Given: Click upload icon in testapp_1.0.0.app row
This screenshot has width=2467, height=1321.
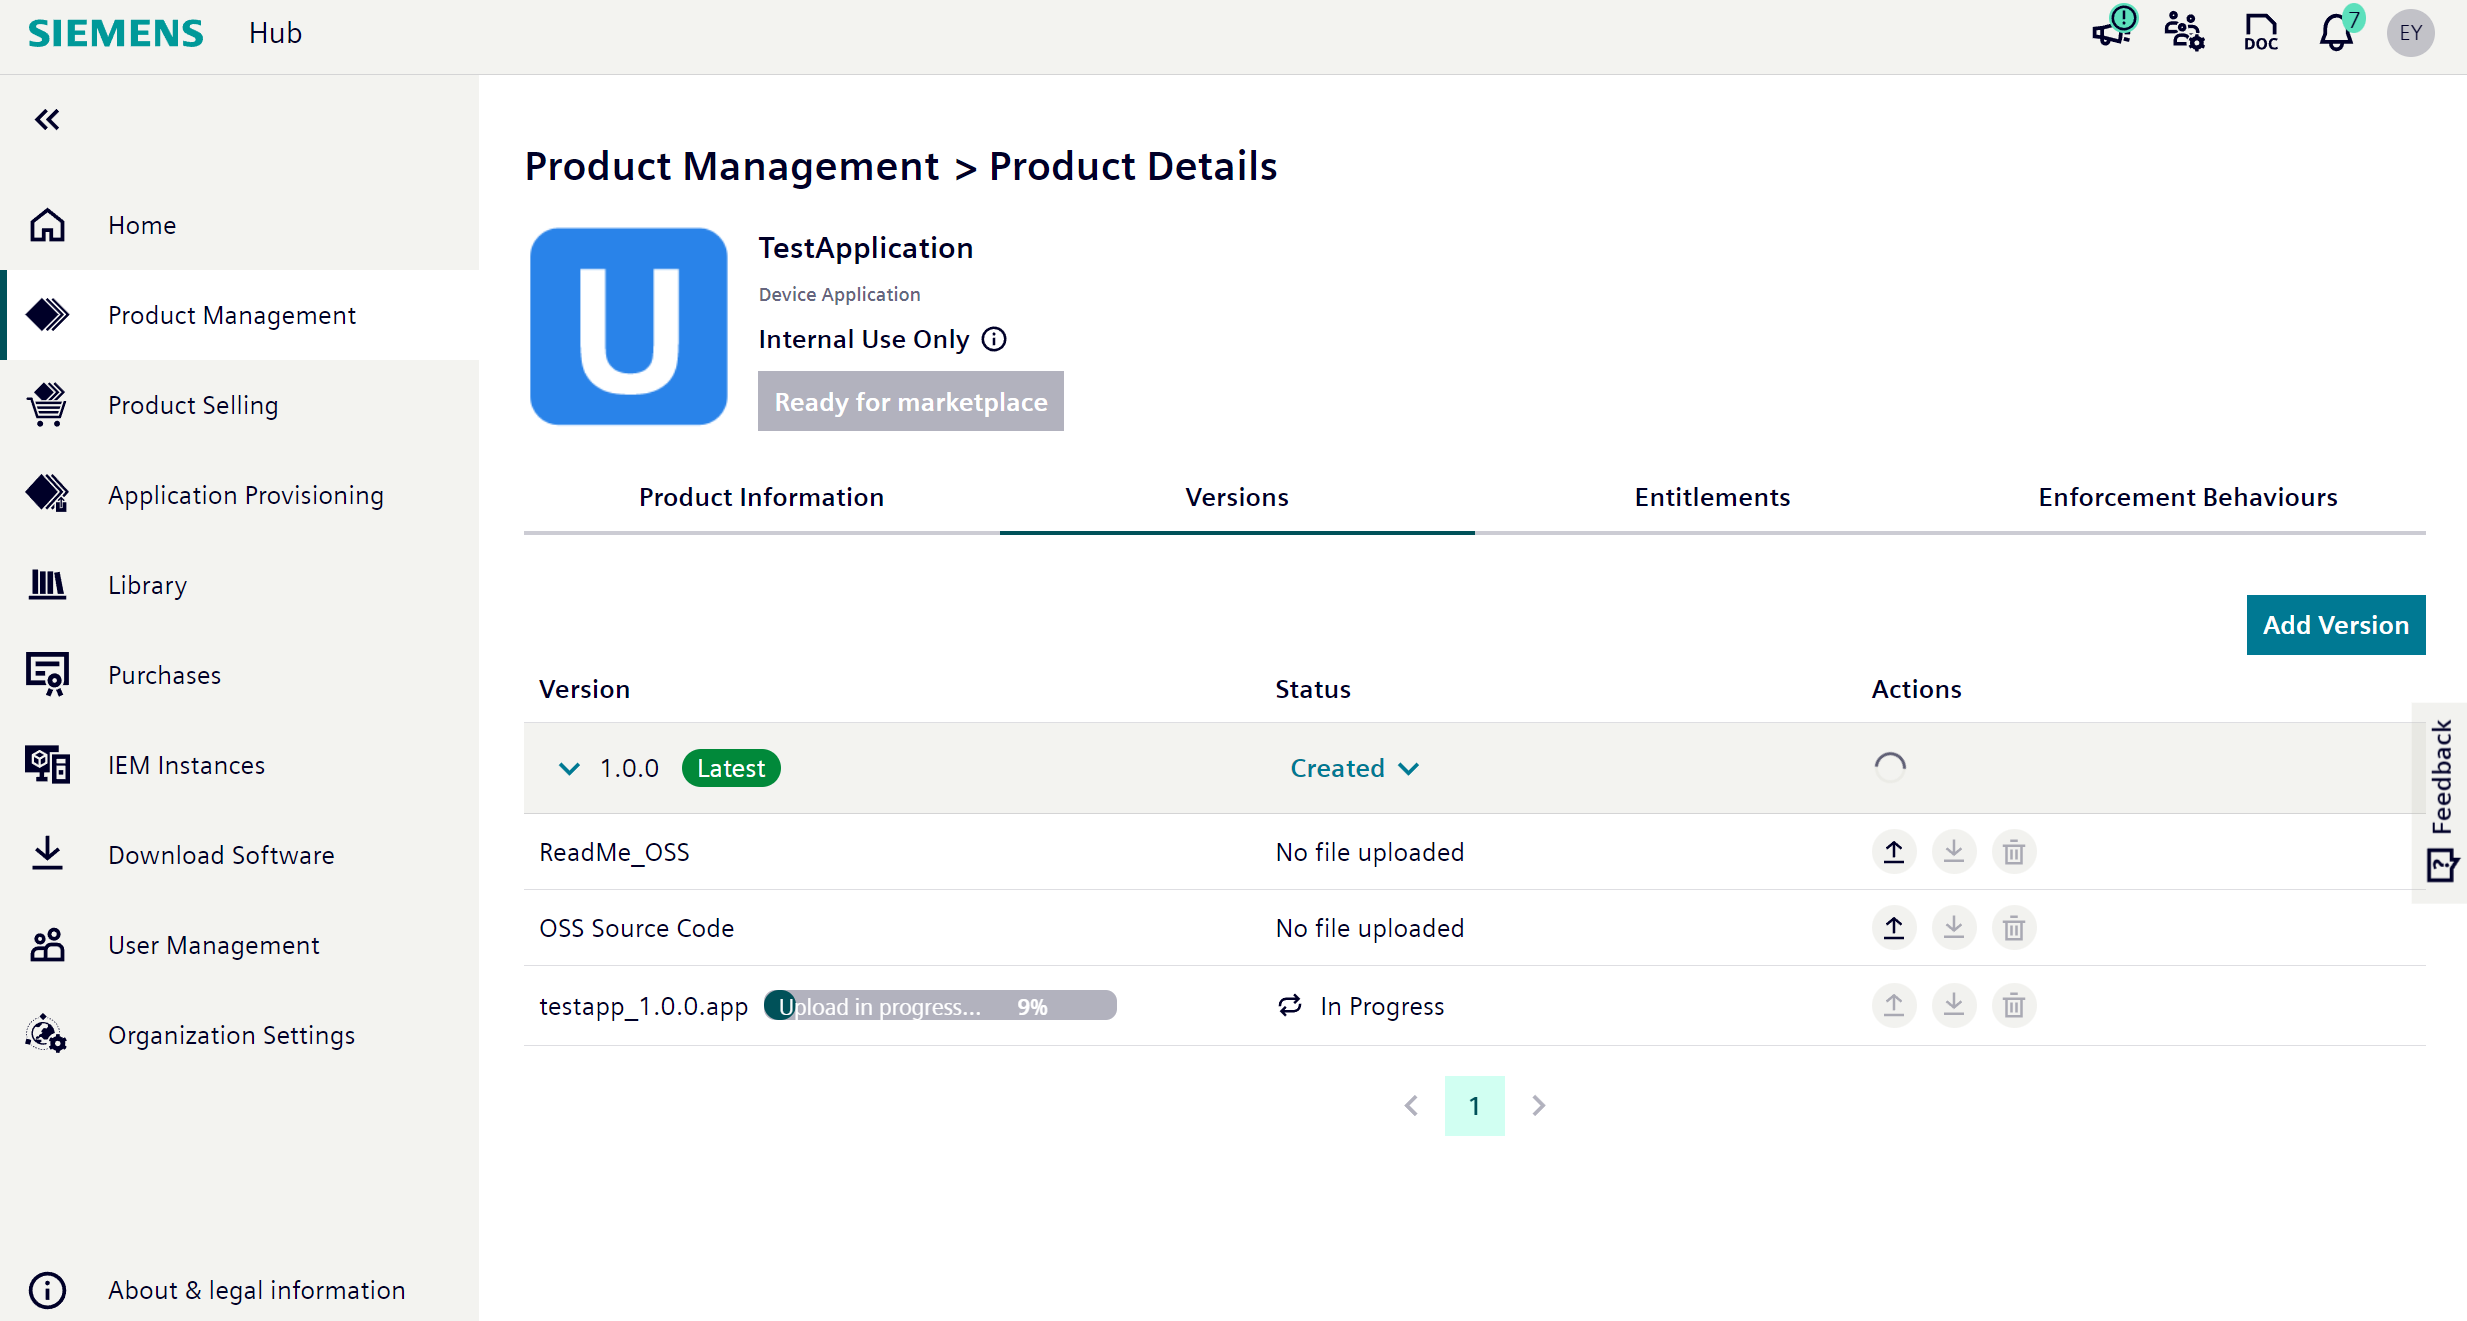Looking at the screenshot, I should point(1894,1005).
